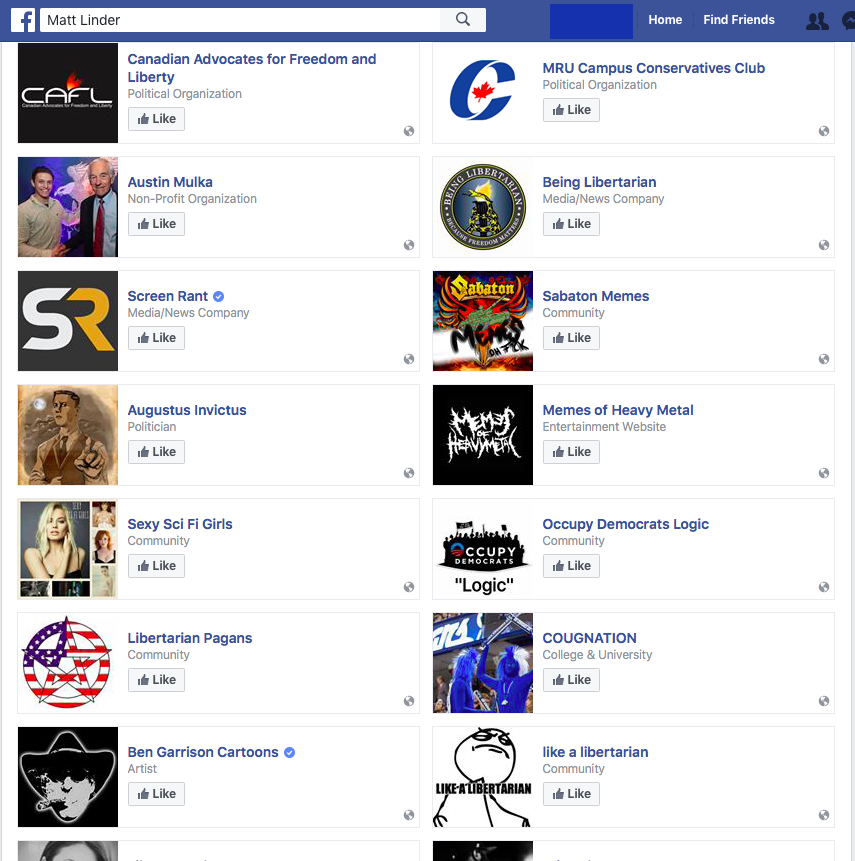The height and width of the screenshot is (861, 855).
Task: Like the Occupy Democrats Logic page
Action: click(571, 566)
